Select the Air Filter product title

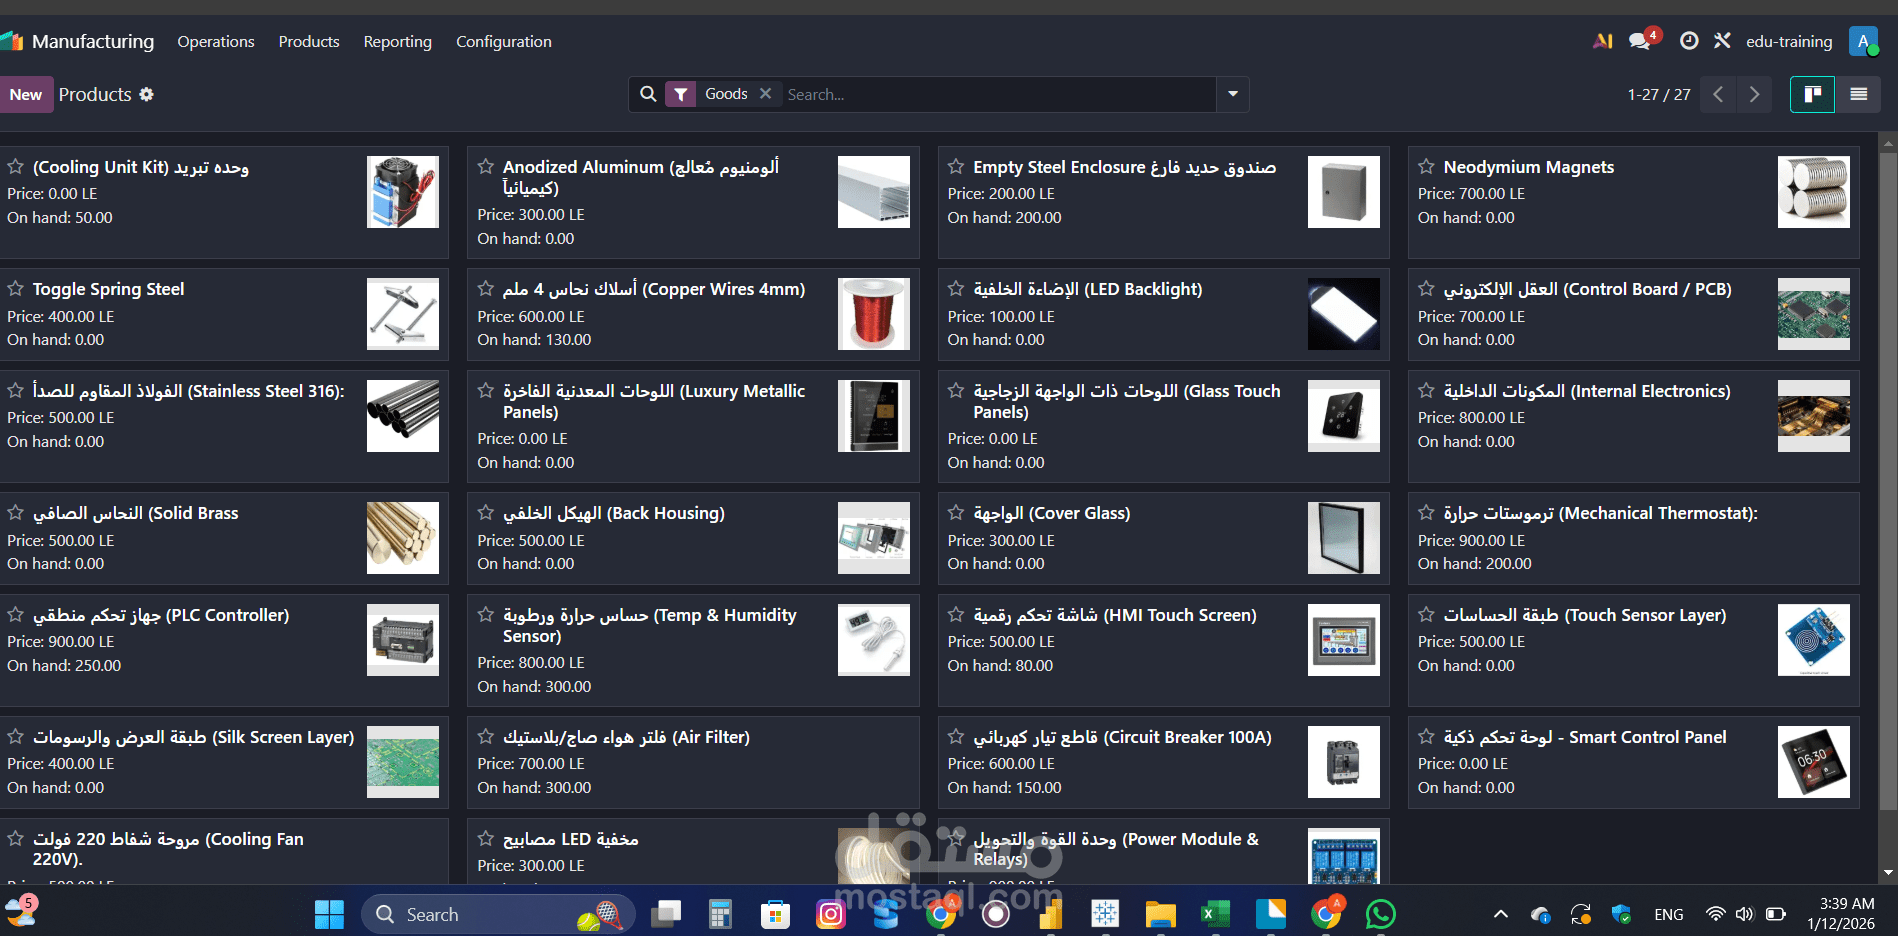pos(626,737)
